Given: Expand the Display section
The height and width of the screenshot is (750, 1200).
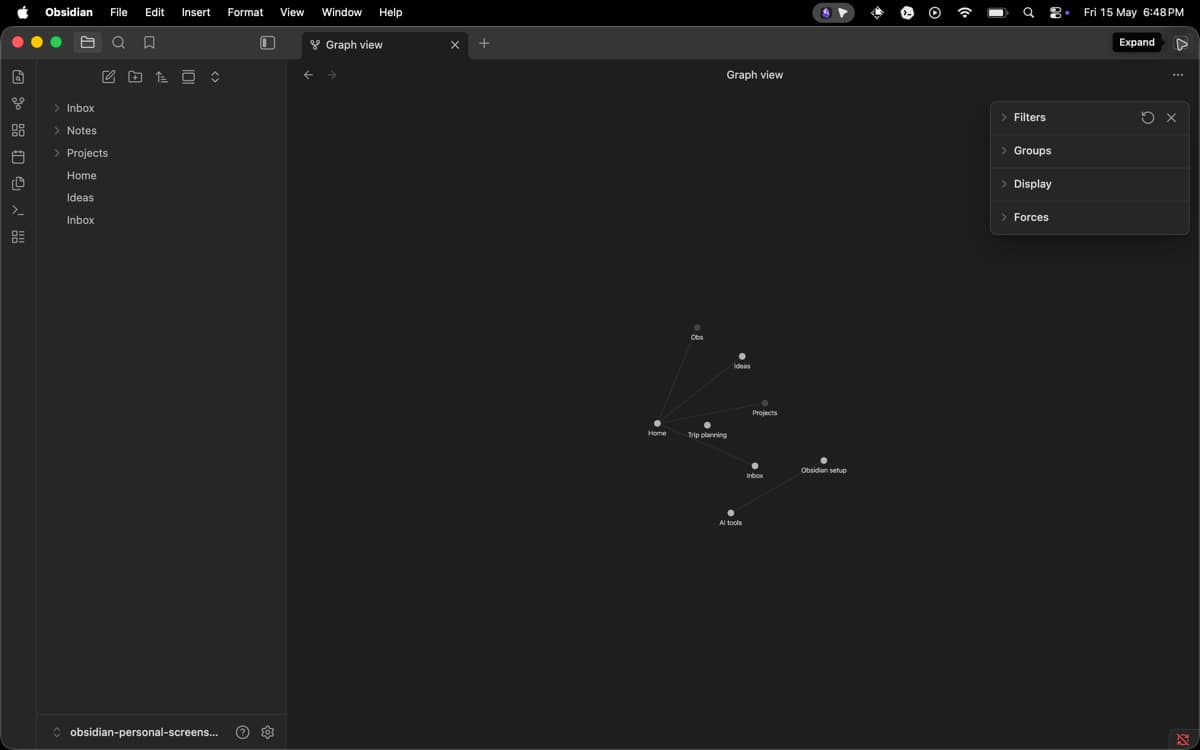Looking at the screenshot, I should (x=1033, y=184).
